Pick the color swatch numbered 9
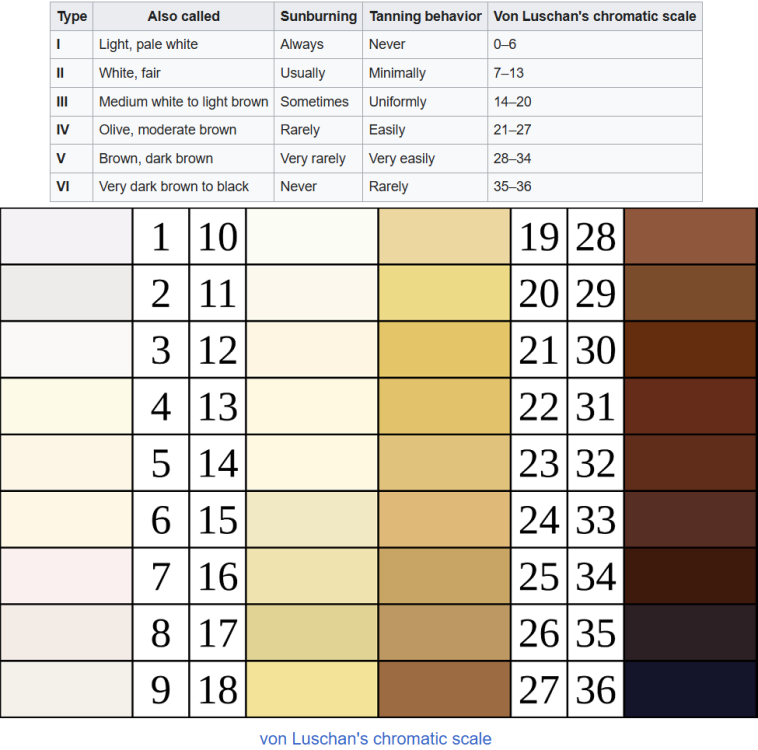758x750 pixels. [67, 689]
